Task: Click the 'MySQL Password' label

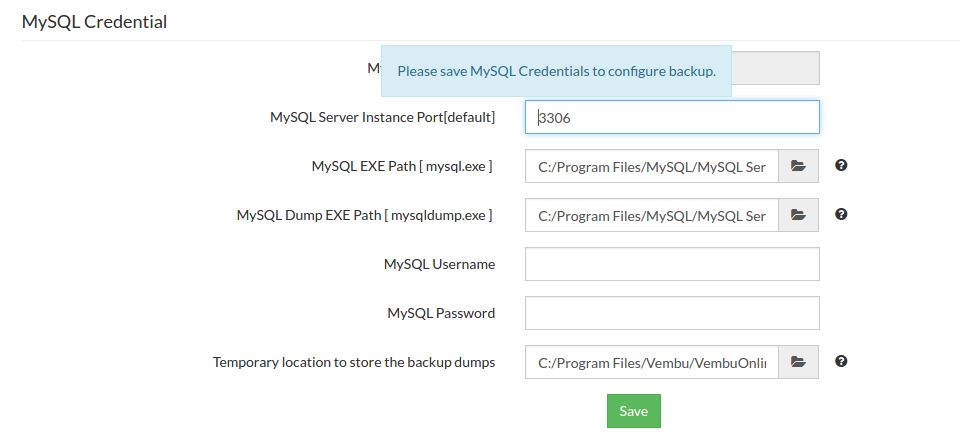Action: (441, 313)
